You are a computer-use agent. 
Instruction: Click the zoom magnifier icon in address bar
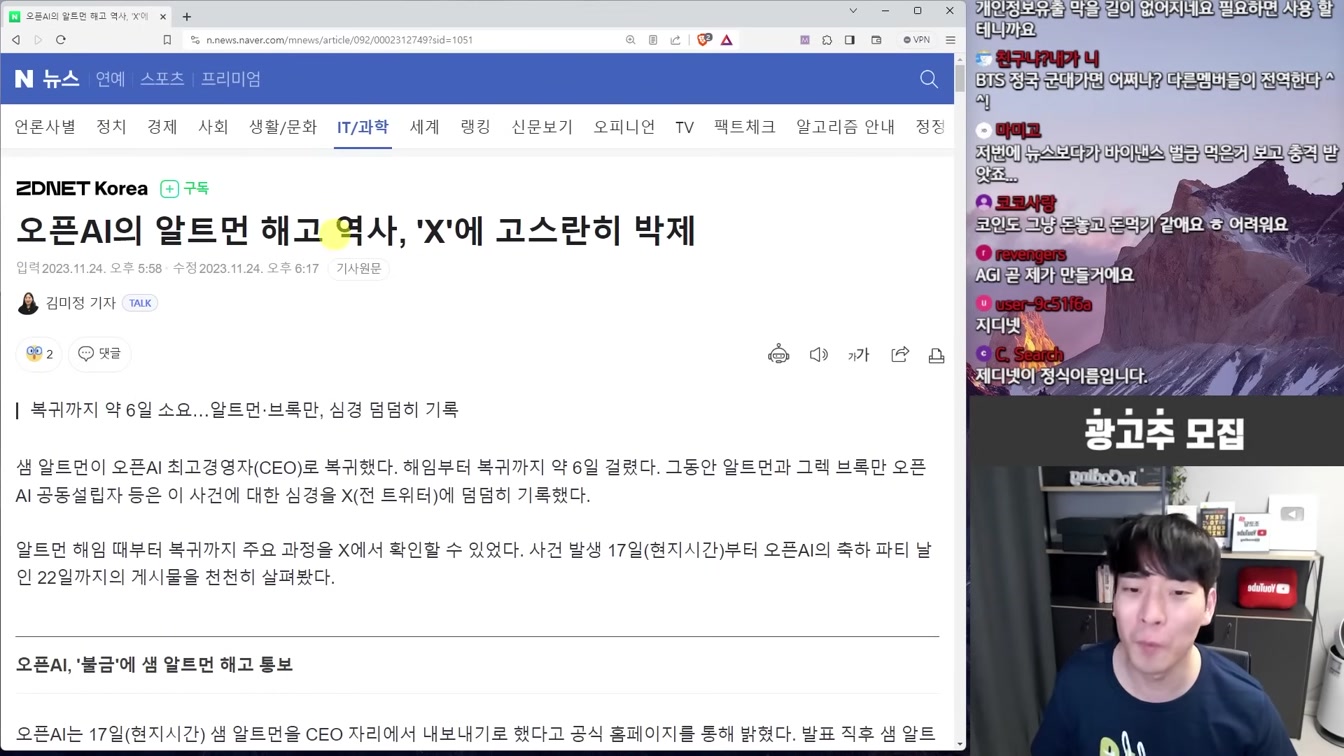click(630, 40)
